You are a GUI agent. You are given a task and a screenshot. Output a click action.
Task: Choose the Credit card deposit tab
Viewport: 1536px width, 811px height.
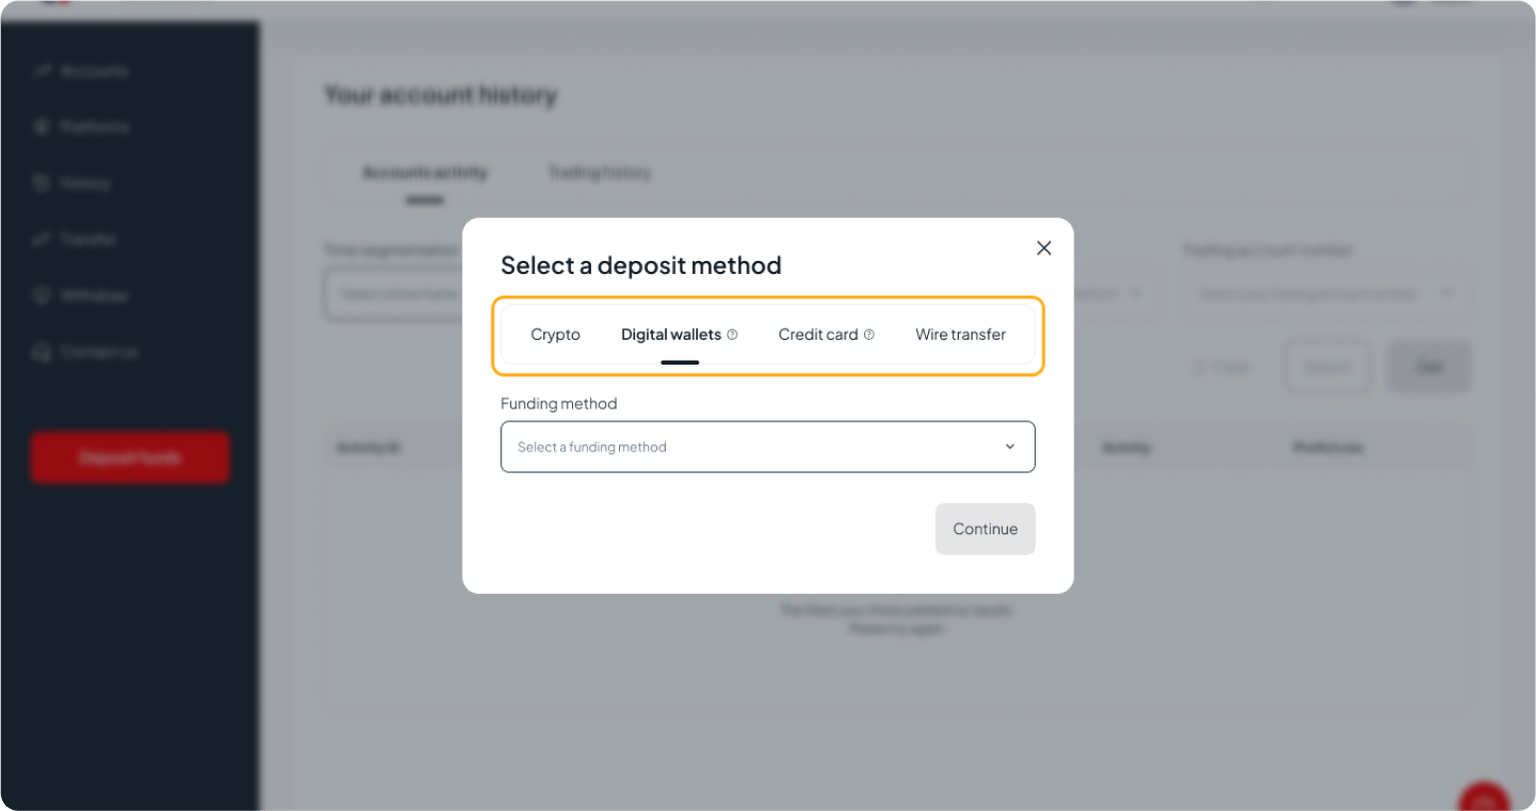[x=819, y=334]
